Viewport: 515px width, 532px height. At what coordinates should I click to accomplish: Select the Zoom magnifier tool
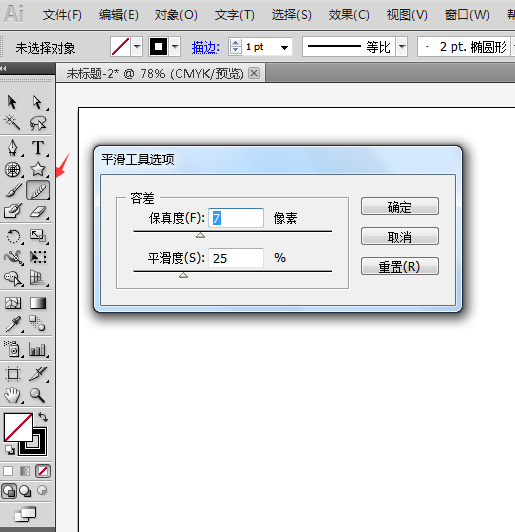click(37, 395)
